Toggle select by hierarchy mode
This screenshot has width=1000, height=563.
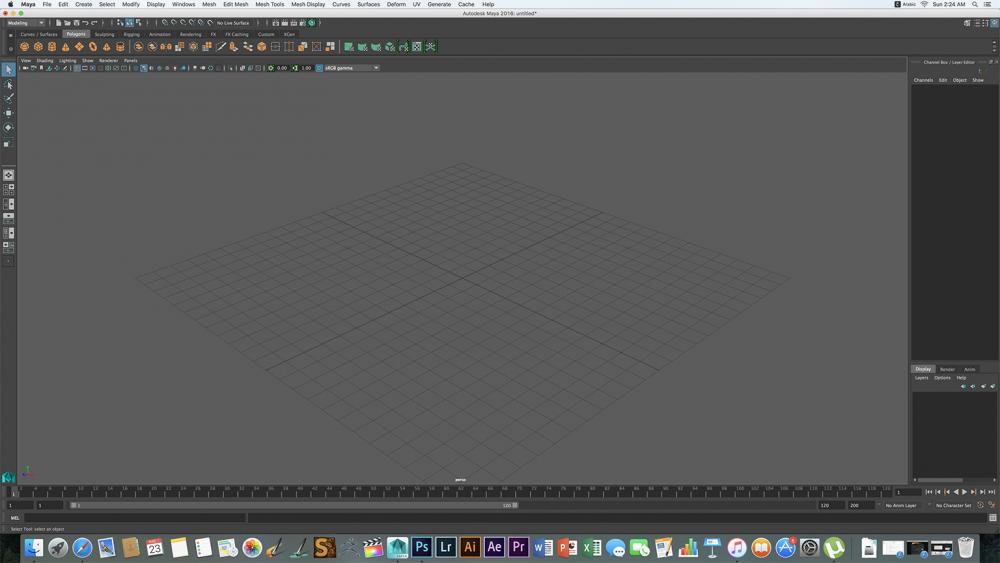click(120, 23)
